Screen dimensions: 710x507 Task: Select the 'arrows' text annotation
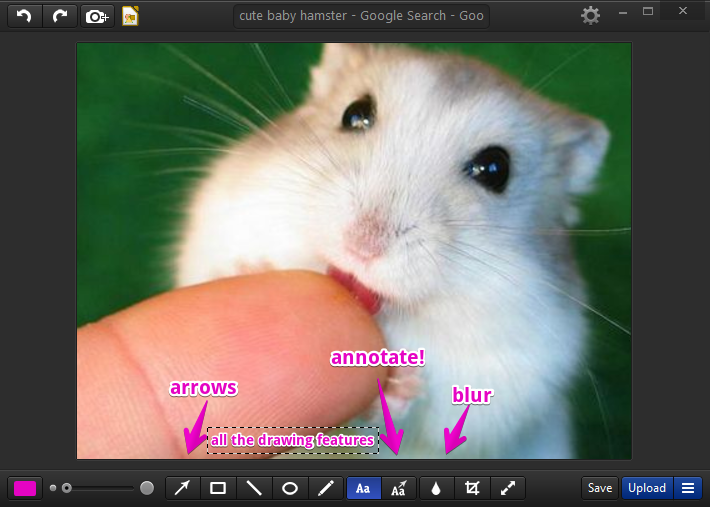[203, 388]
